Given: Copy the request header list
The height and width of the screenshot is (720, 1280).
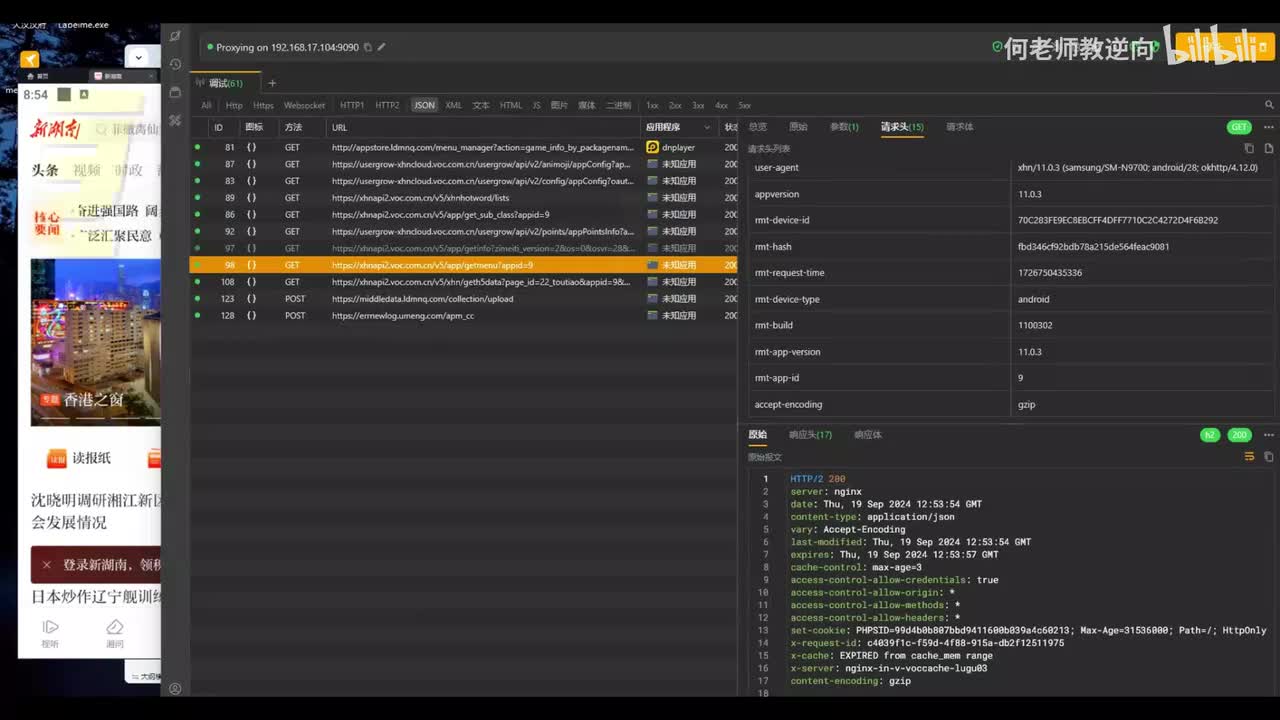Looking at the screenshot, I should coord(1249,148).
